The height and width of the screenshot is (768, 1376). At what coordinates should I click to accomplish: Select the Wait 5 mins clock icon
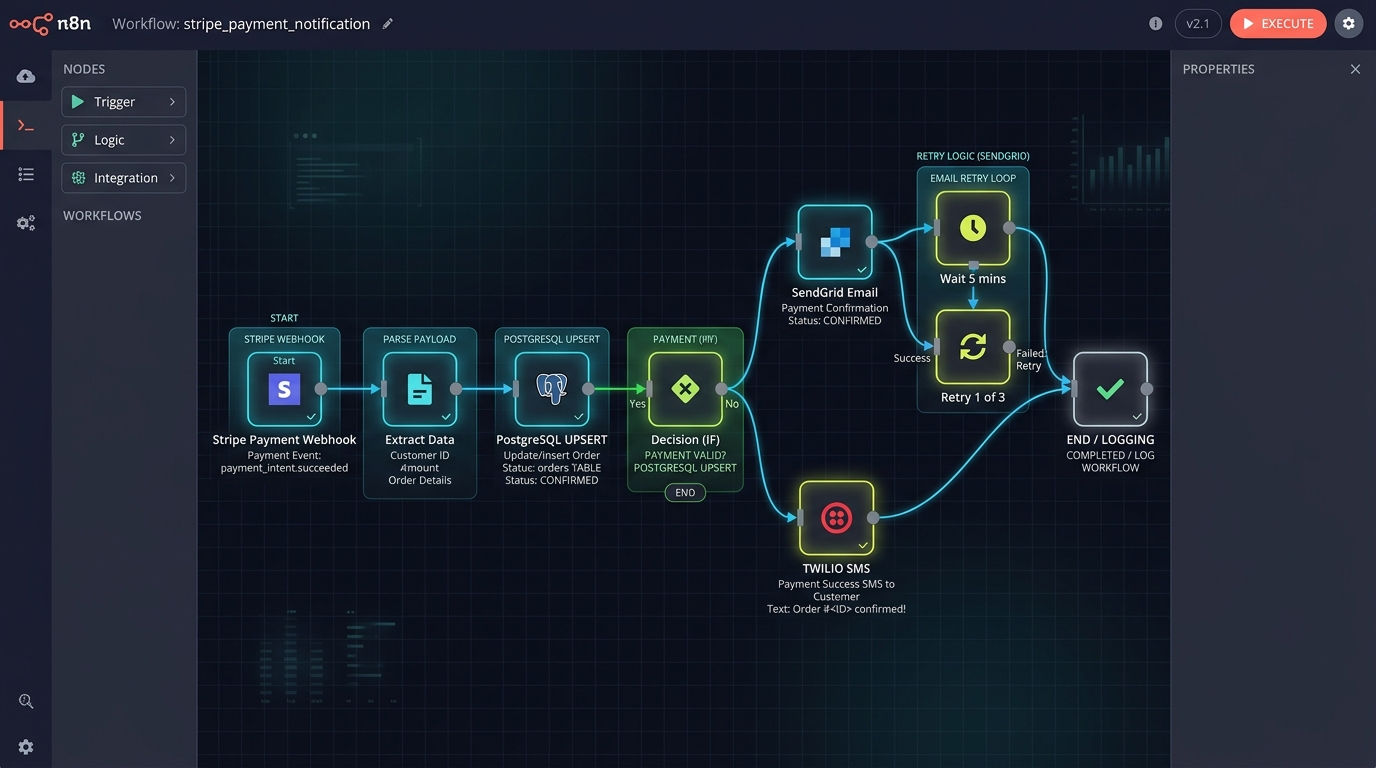[973, 228]
